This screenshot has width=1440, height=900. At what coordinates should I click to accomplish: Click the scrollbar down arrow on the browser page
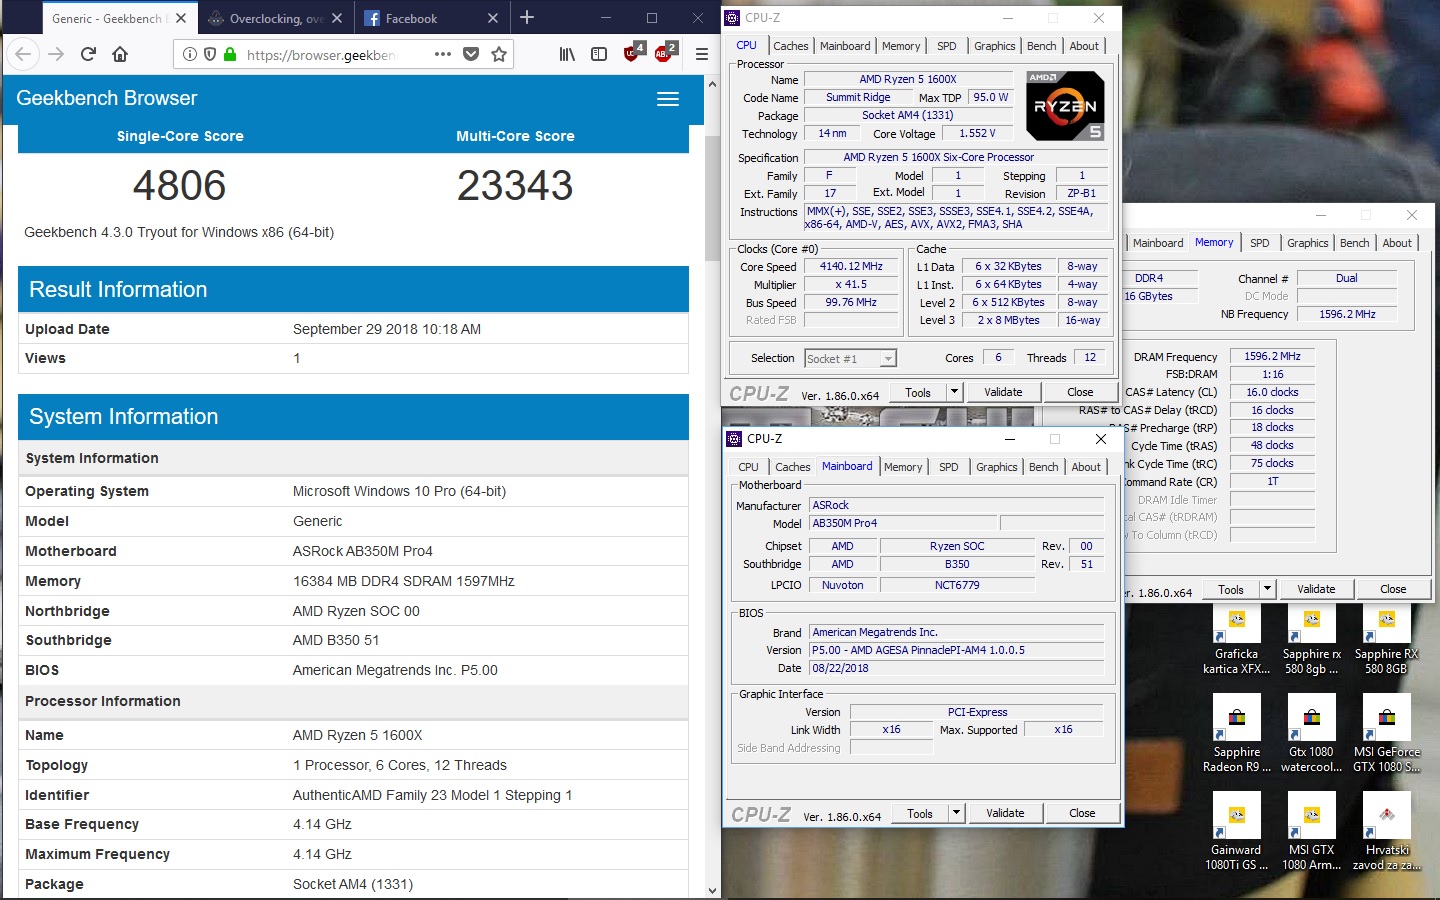(x=712, y=891)
